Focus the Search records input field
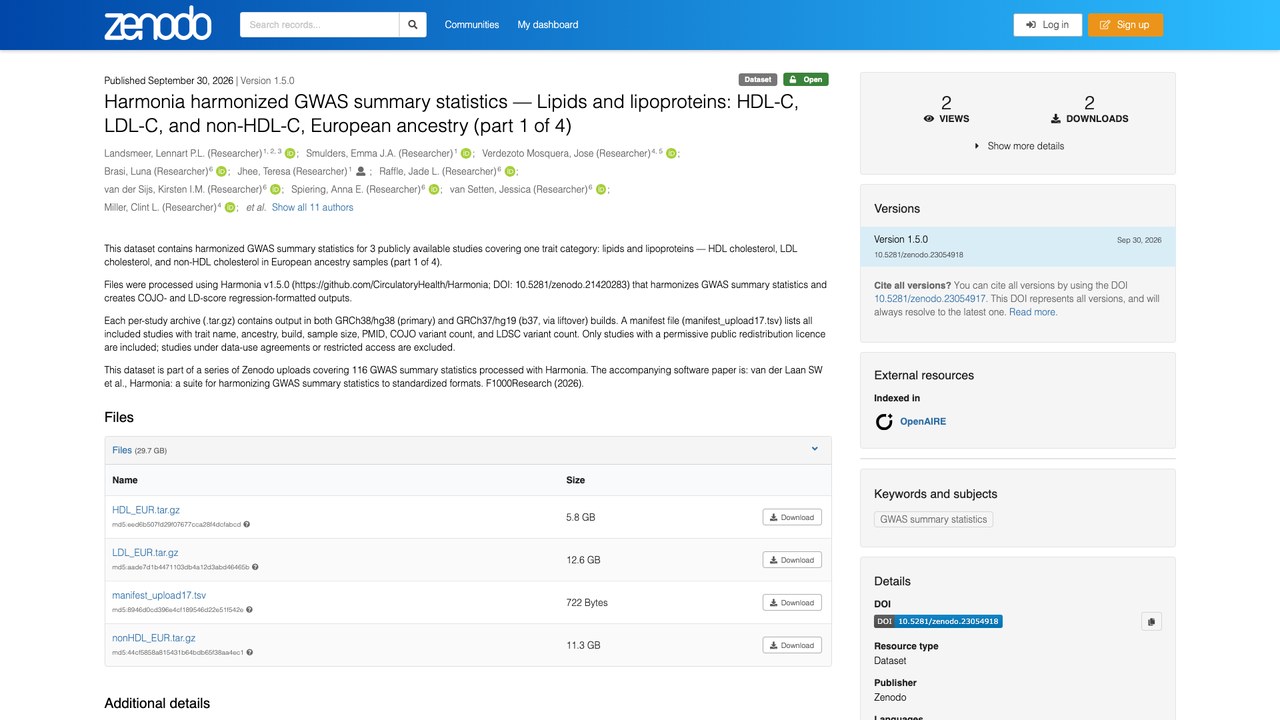1280x720 pixels. (320, 25)
